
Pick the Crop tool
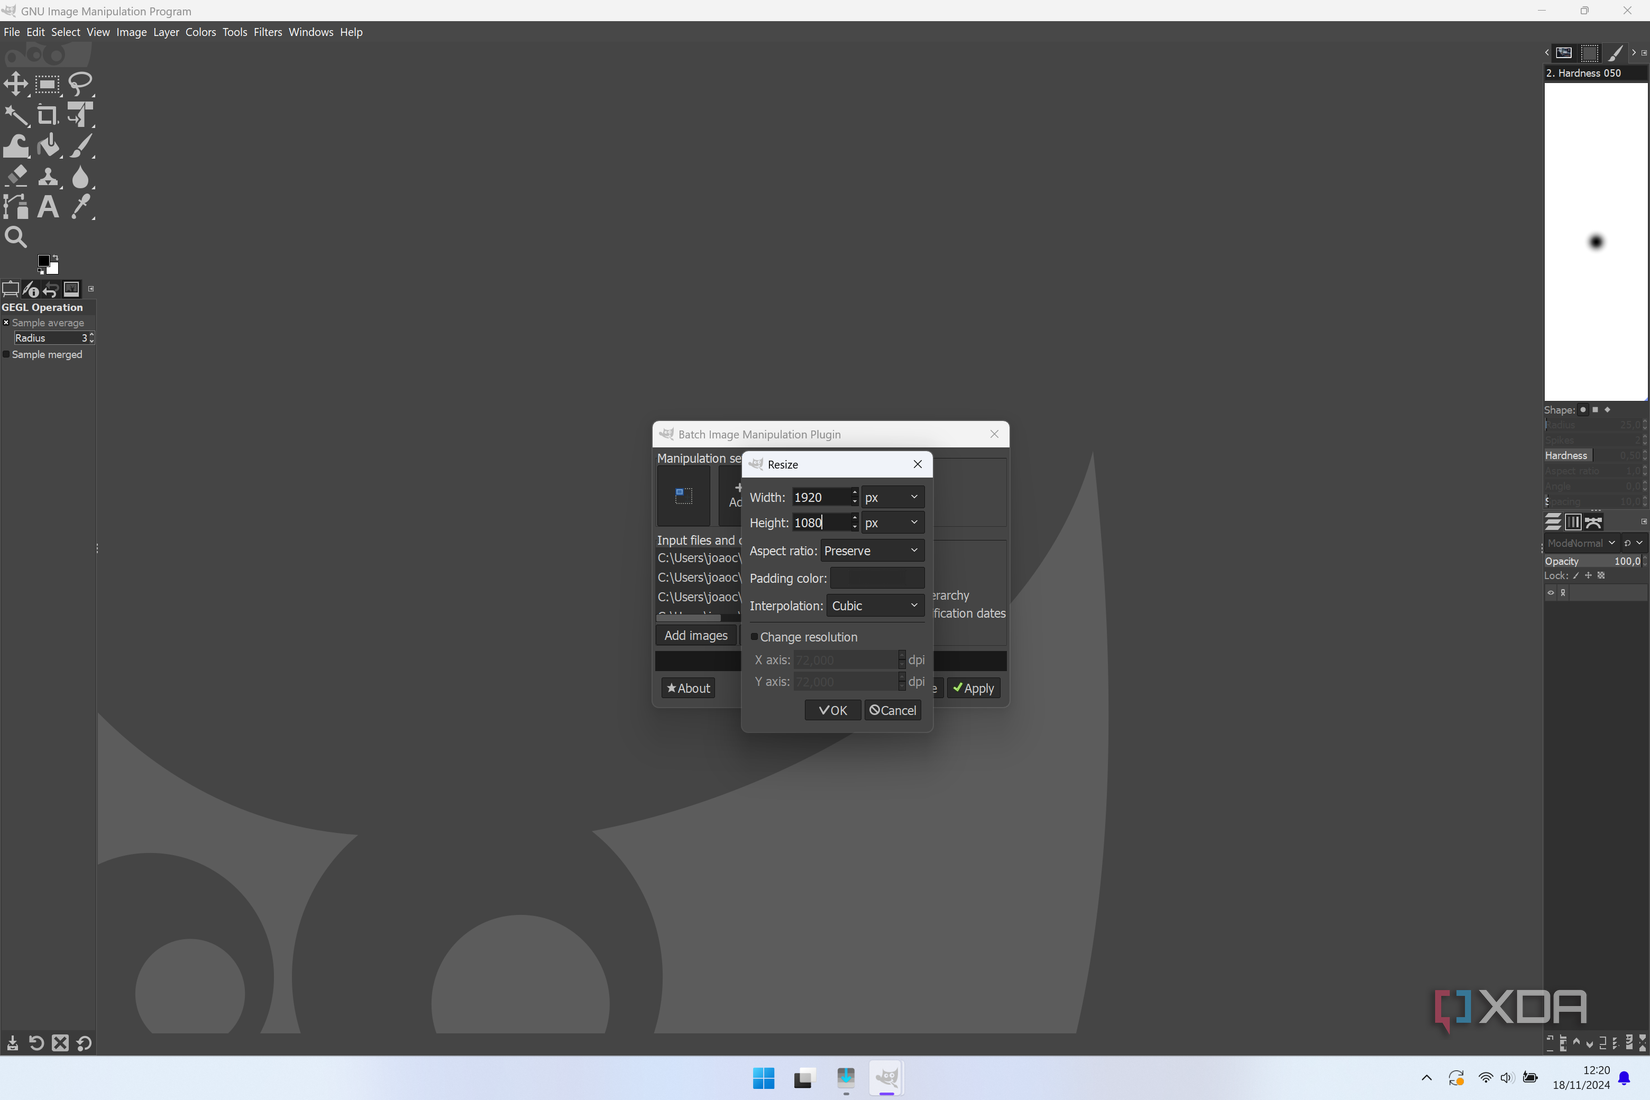coord(47,115)
